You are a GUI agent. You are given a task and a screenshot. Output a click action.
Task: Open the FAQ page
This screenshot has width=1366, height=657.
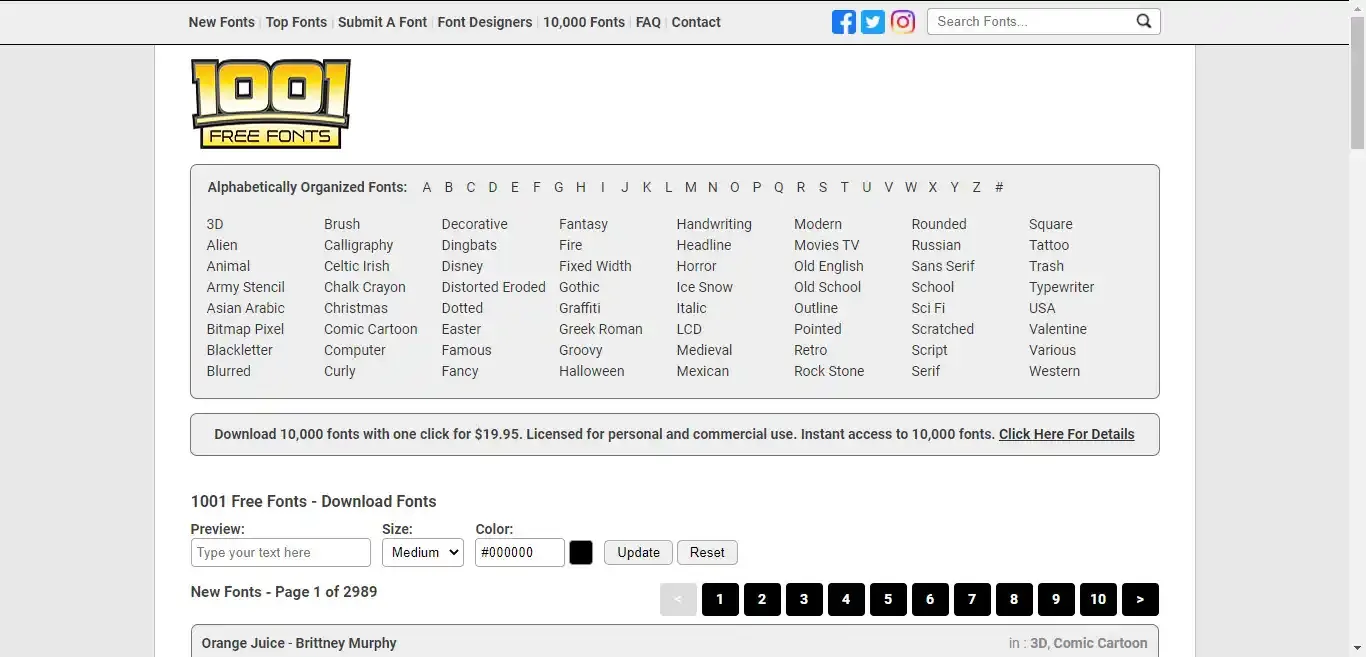click(648, 22)
